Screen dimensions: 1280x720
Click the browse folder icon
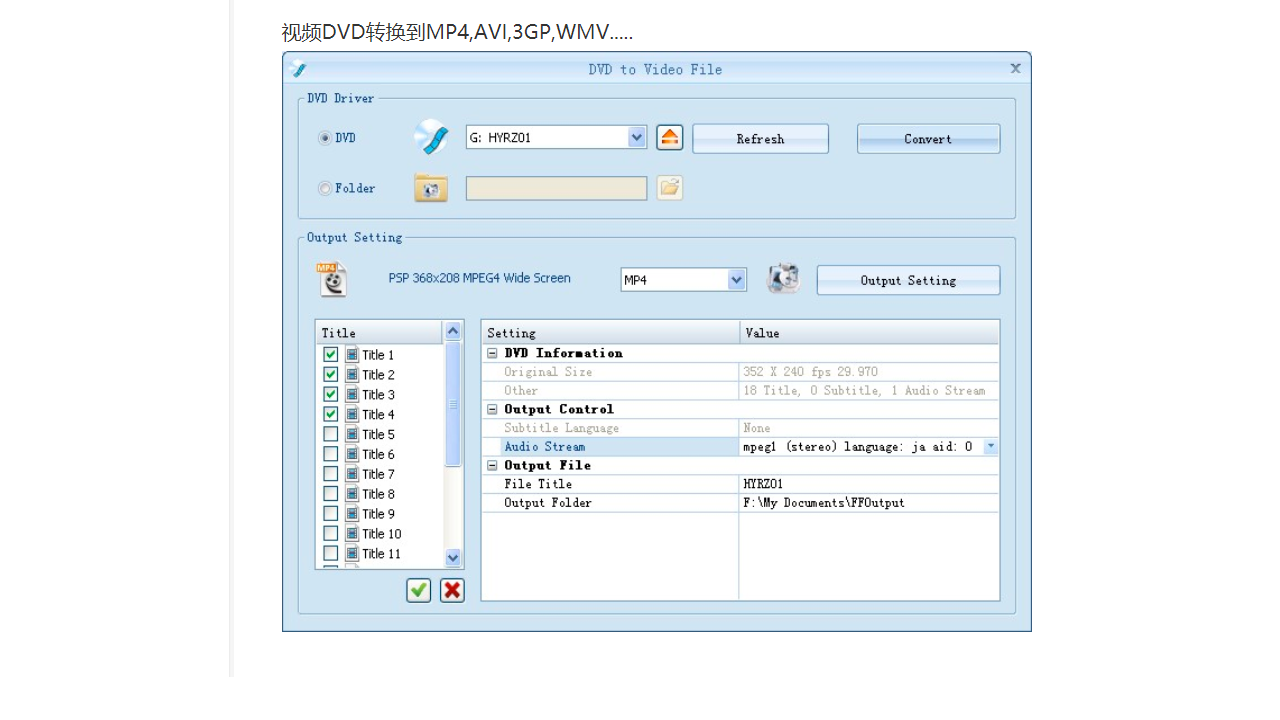pyautogui.click(x=670, y=188)
